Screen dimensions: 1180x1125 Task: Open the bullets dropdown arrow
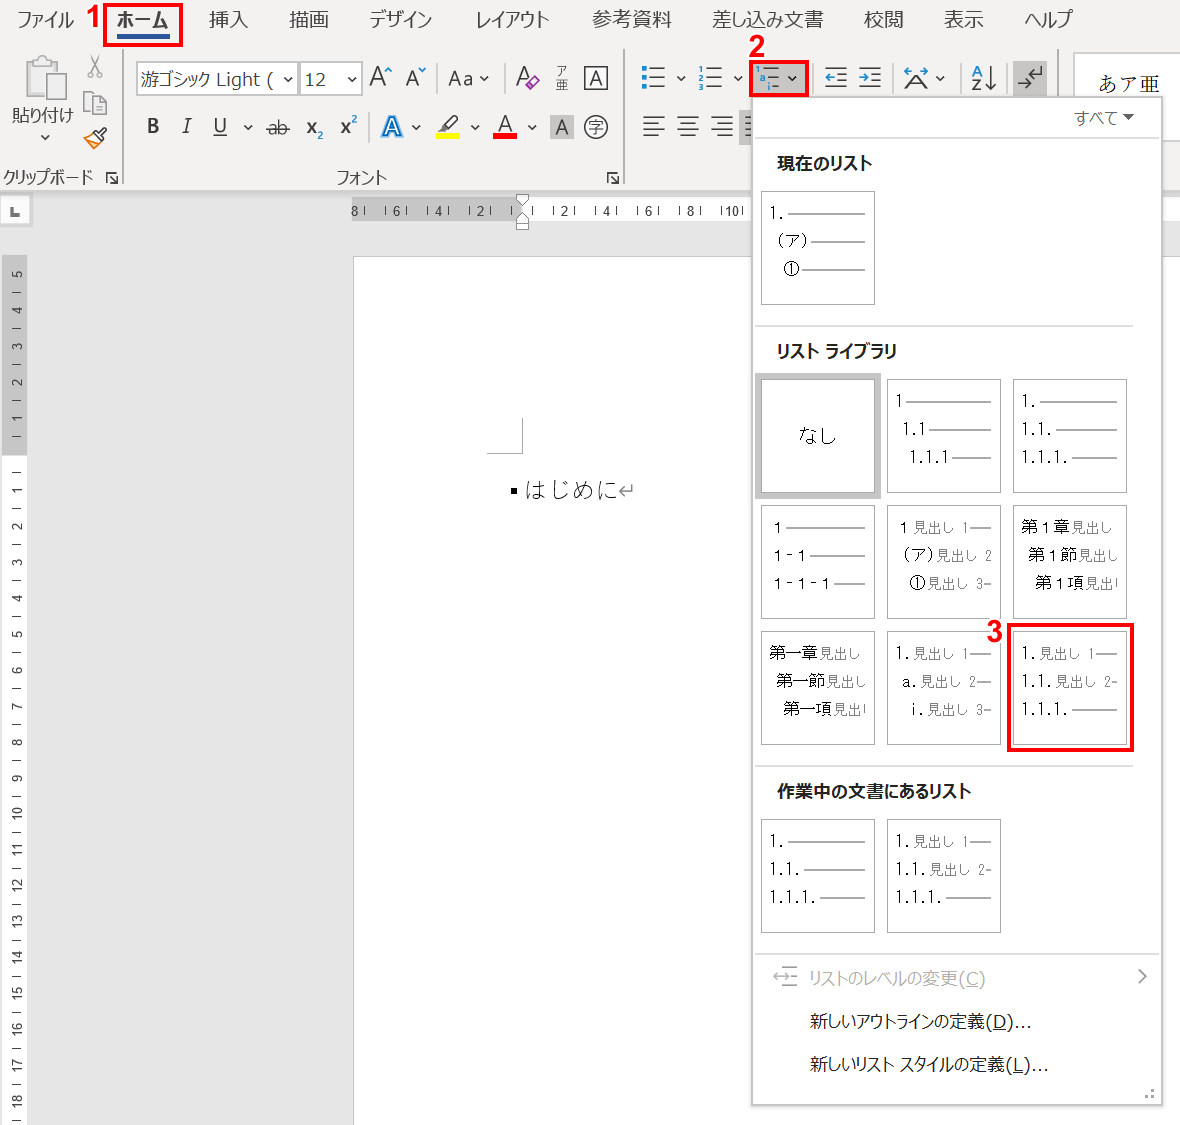[681, 78]
